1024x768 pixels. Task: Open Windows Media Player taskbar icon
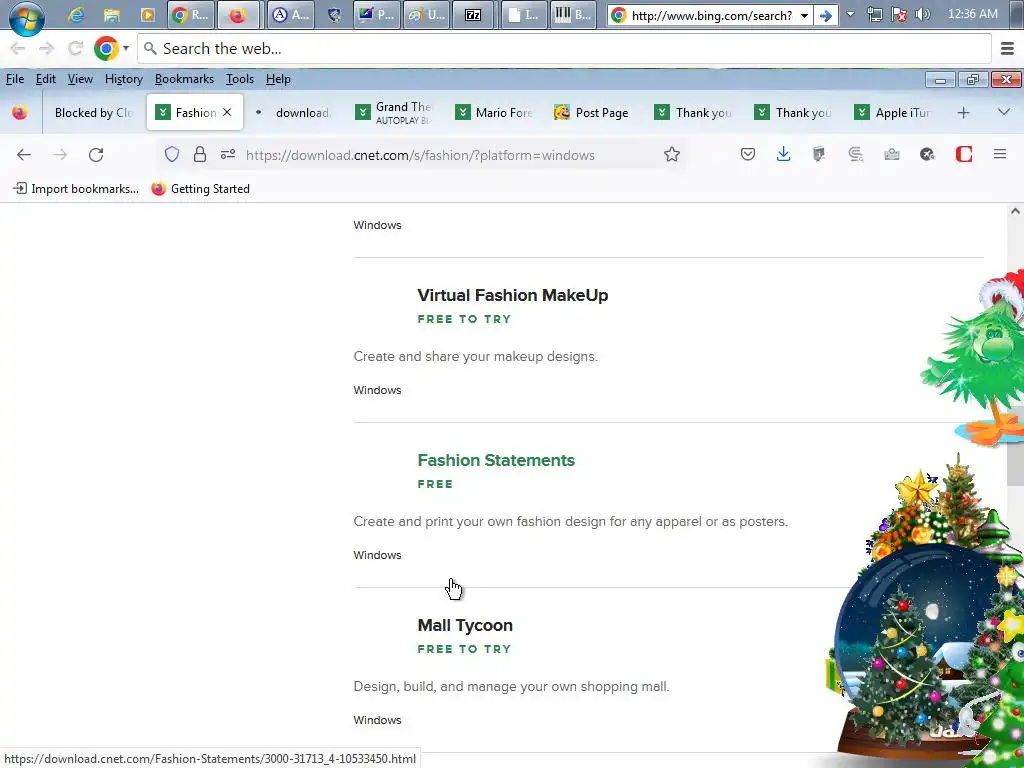pyautogui.click(x=148, y=15)
